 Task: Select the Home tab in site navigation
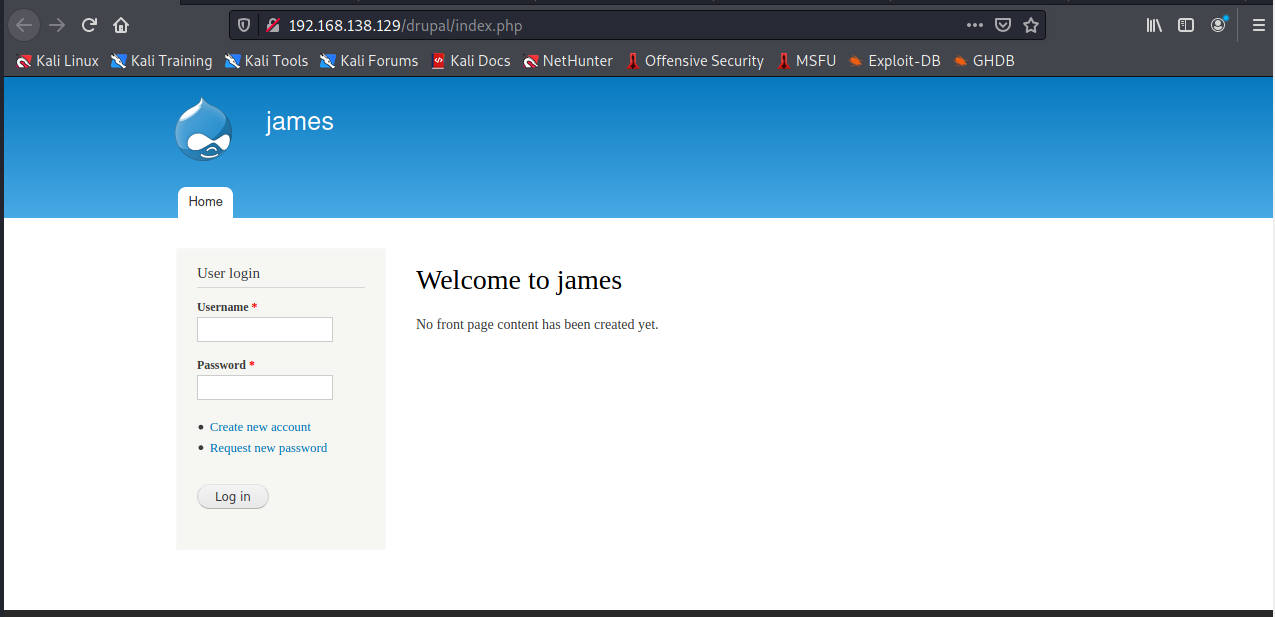tap(205, 202)
